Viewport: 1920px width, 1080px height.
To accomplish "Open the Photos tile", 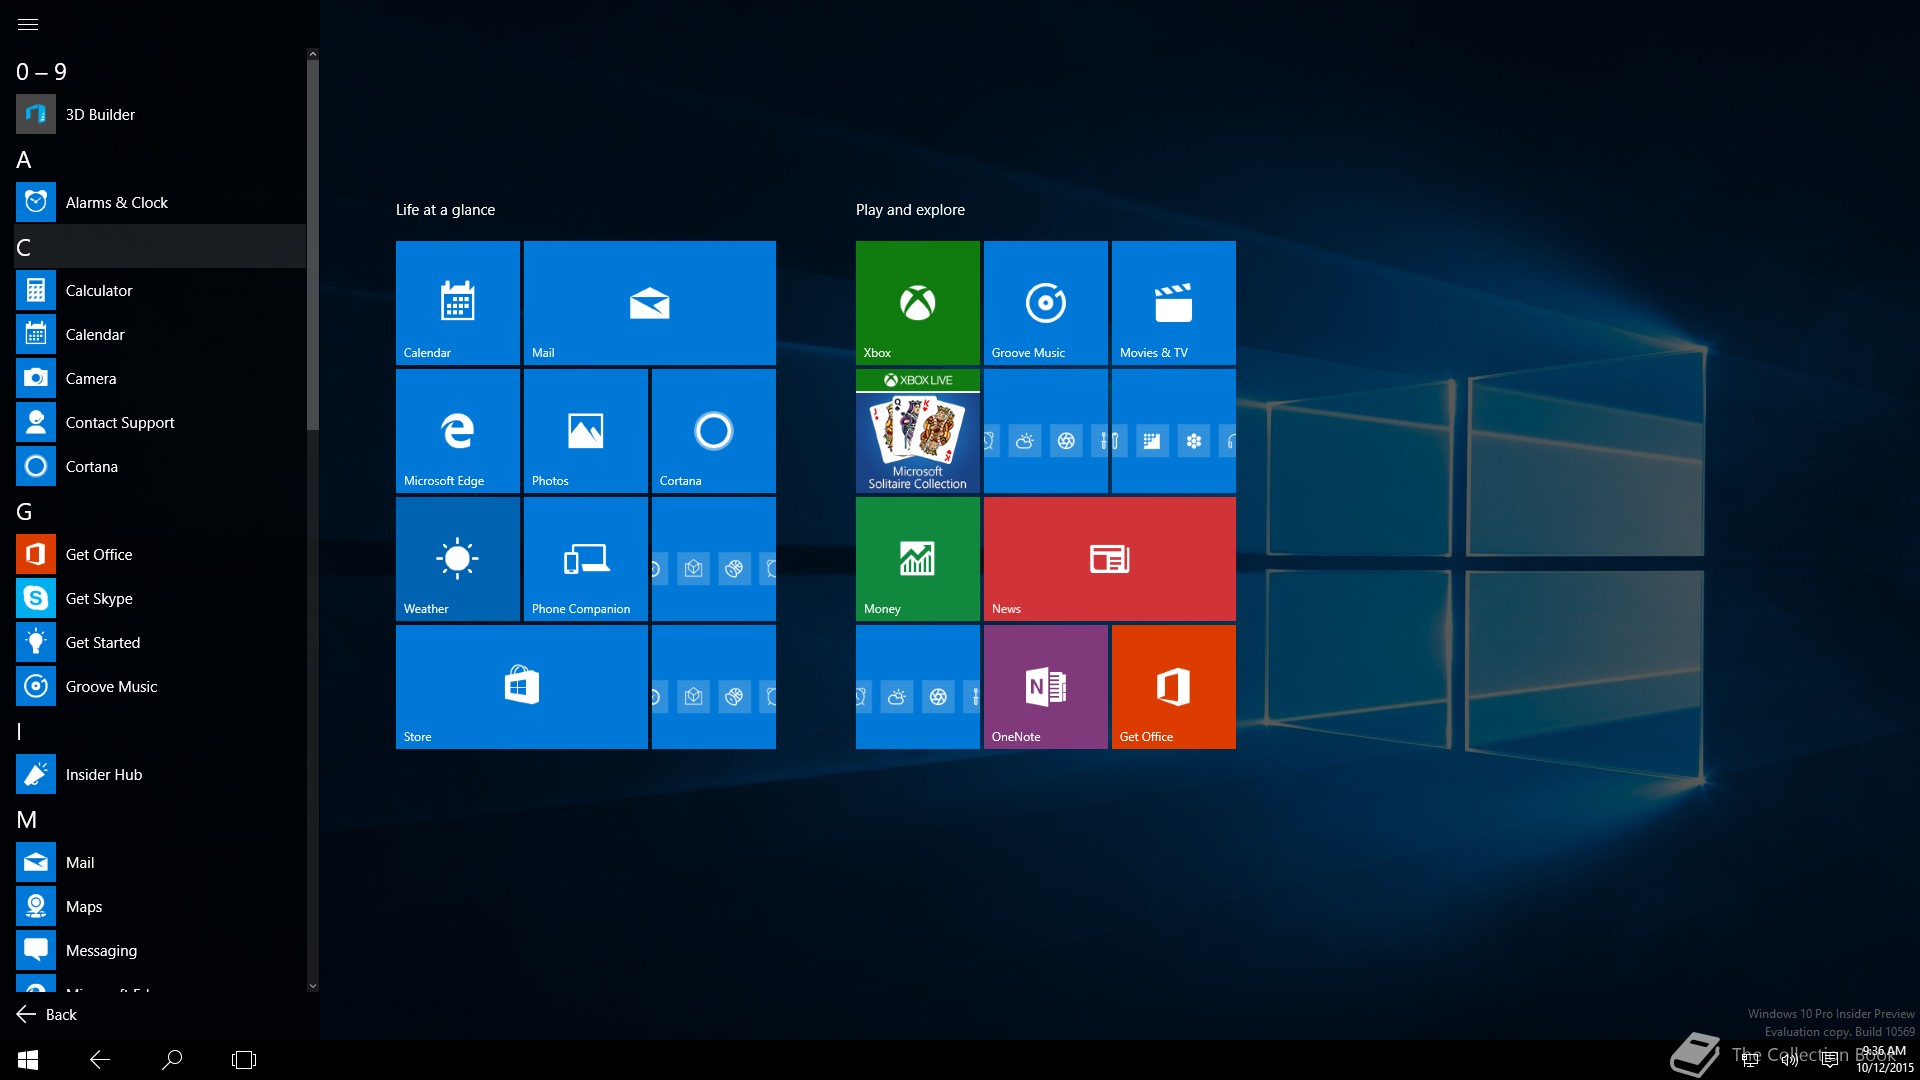I will pos(586,430).
